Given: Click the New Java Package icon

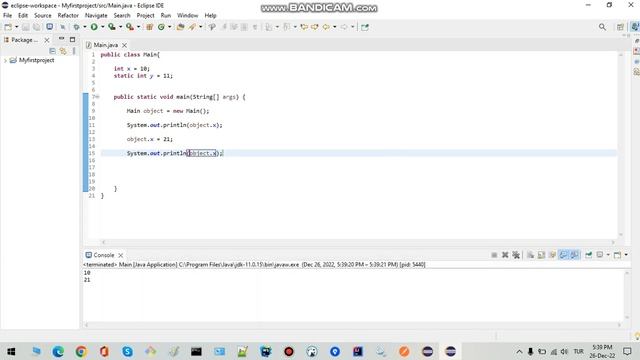Looking at the screenshot, I should [x=149, y=27].
